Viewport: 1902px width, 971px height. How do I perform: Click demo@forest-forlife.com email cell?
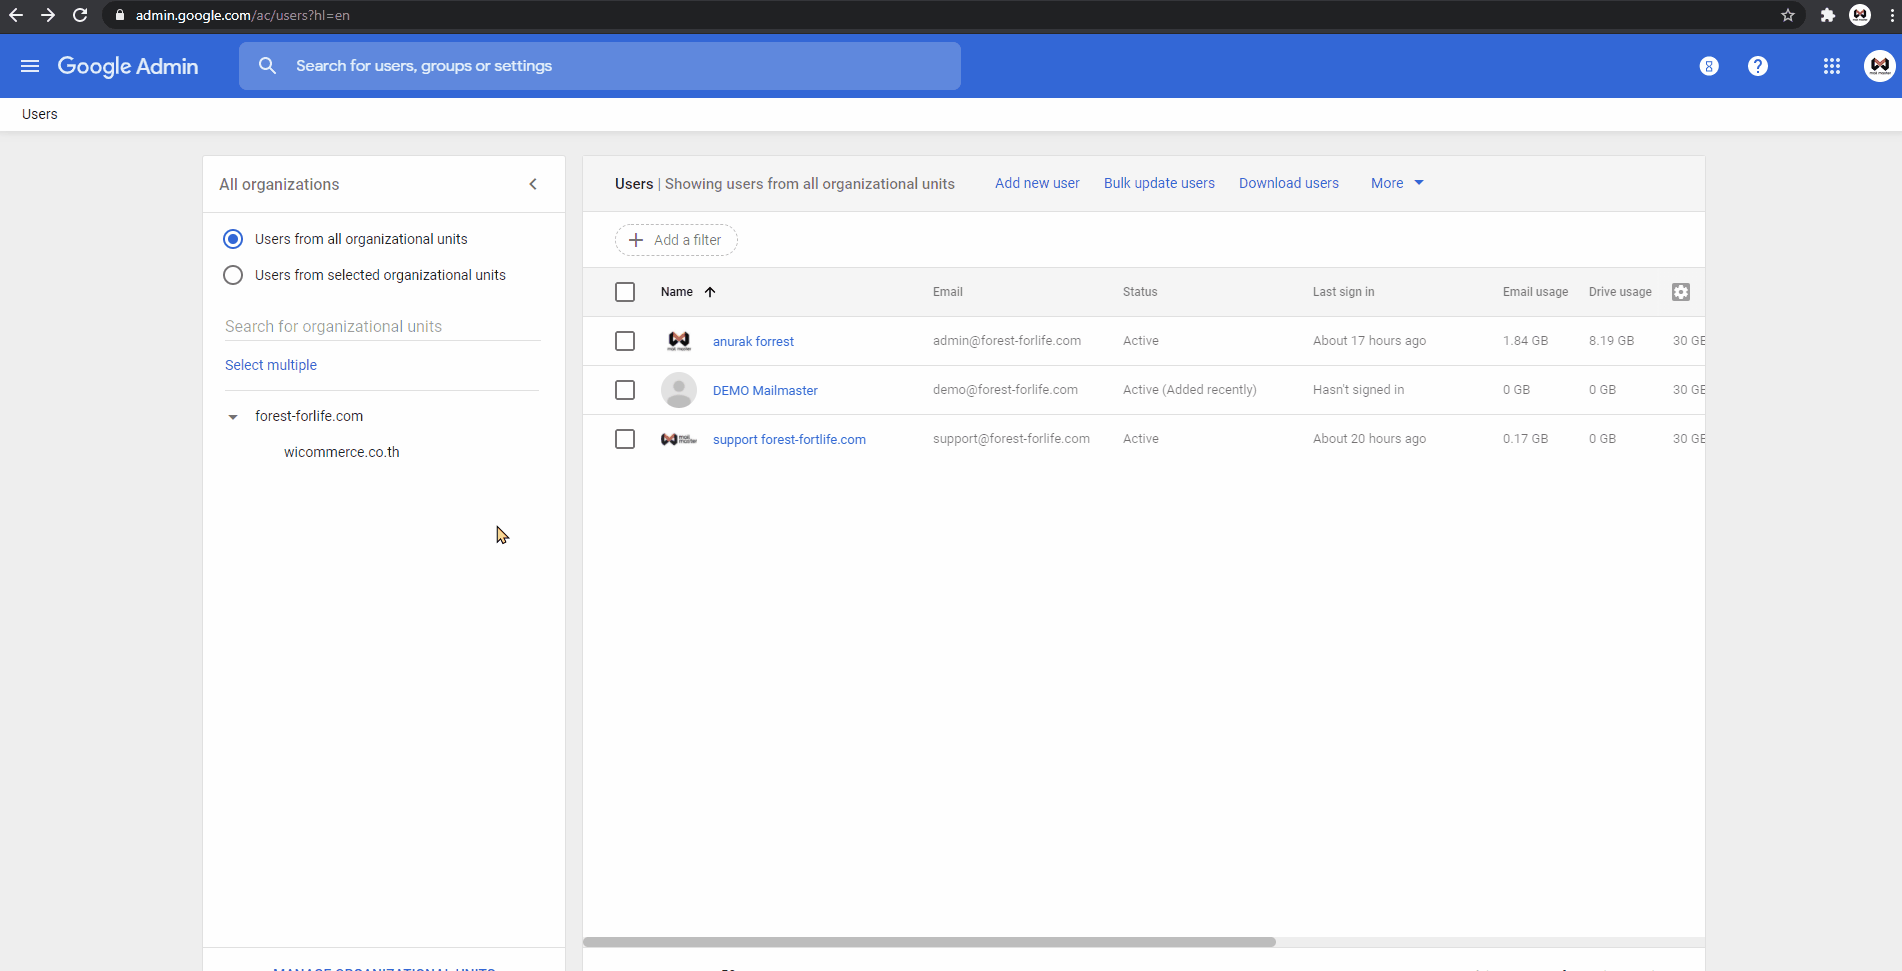coord(1005,390)
